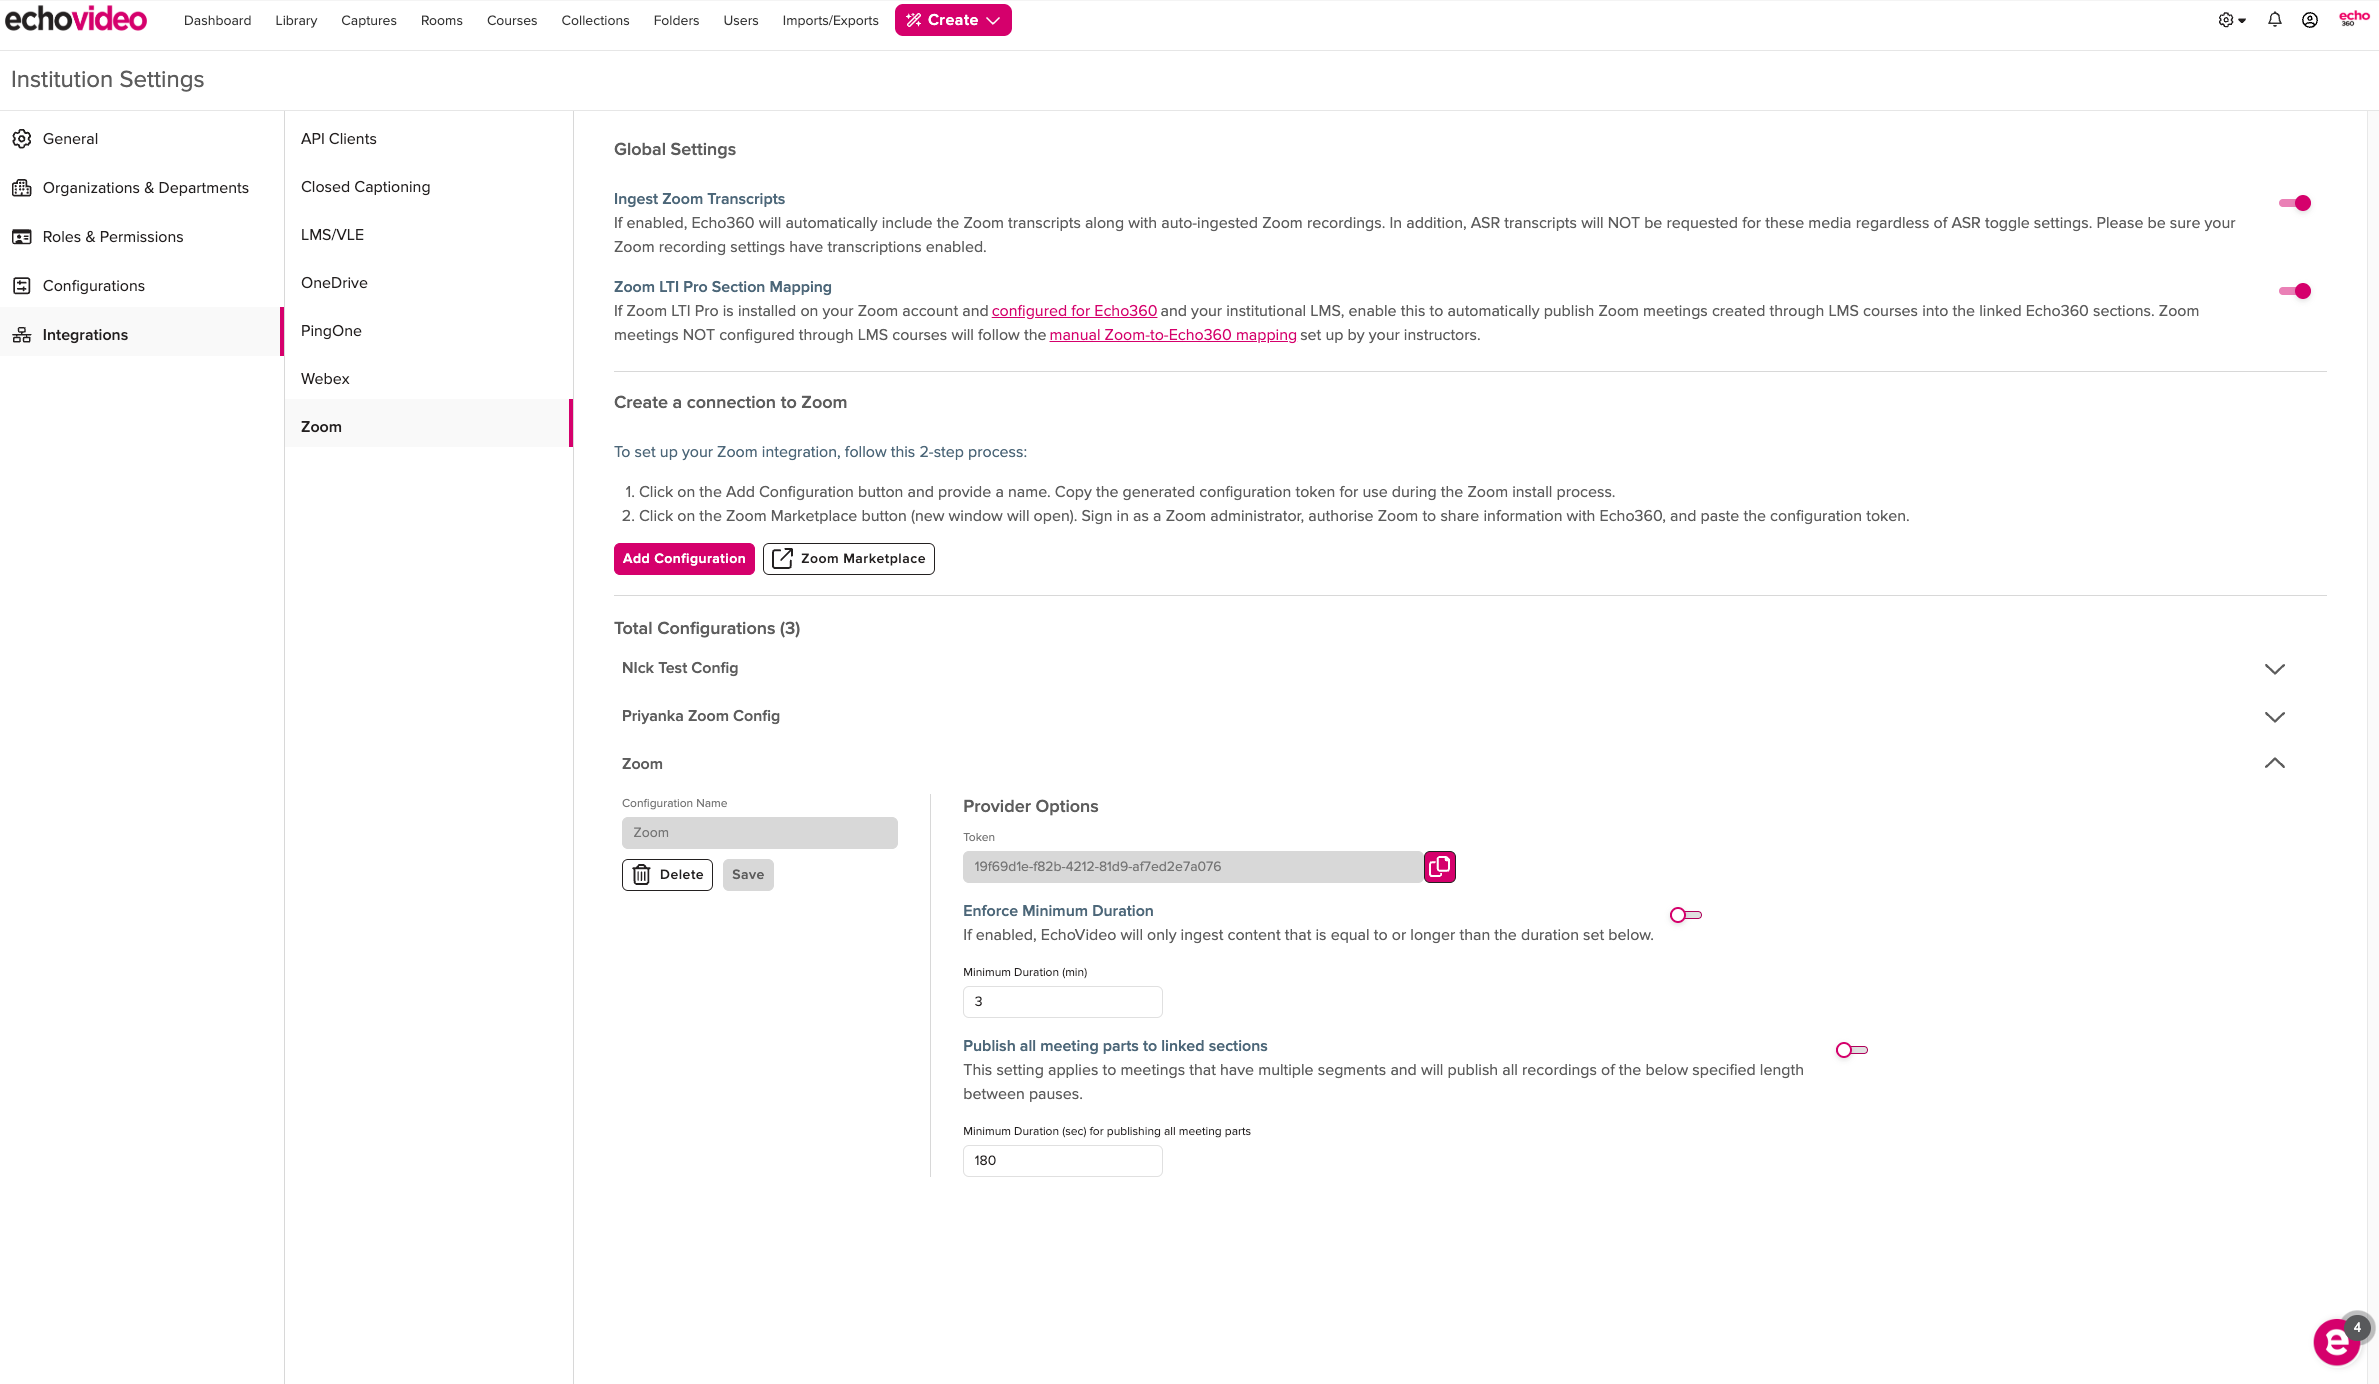This screenshot has width=2379, height=1384.
Task: Navigate to Rooms
Action: point(442,20)
